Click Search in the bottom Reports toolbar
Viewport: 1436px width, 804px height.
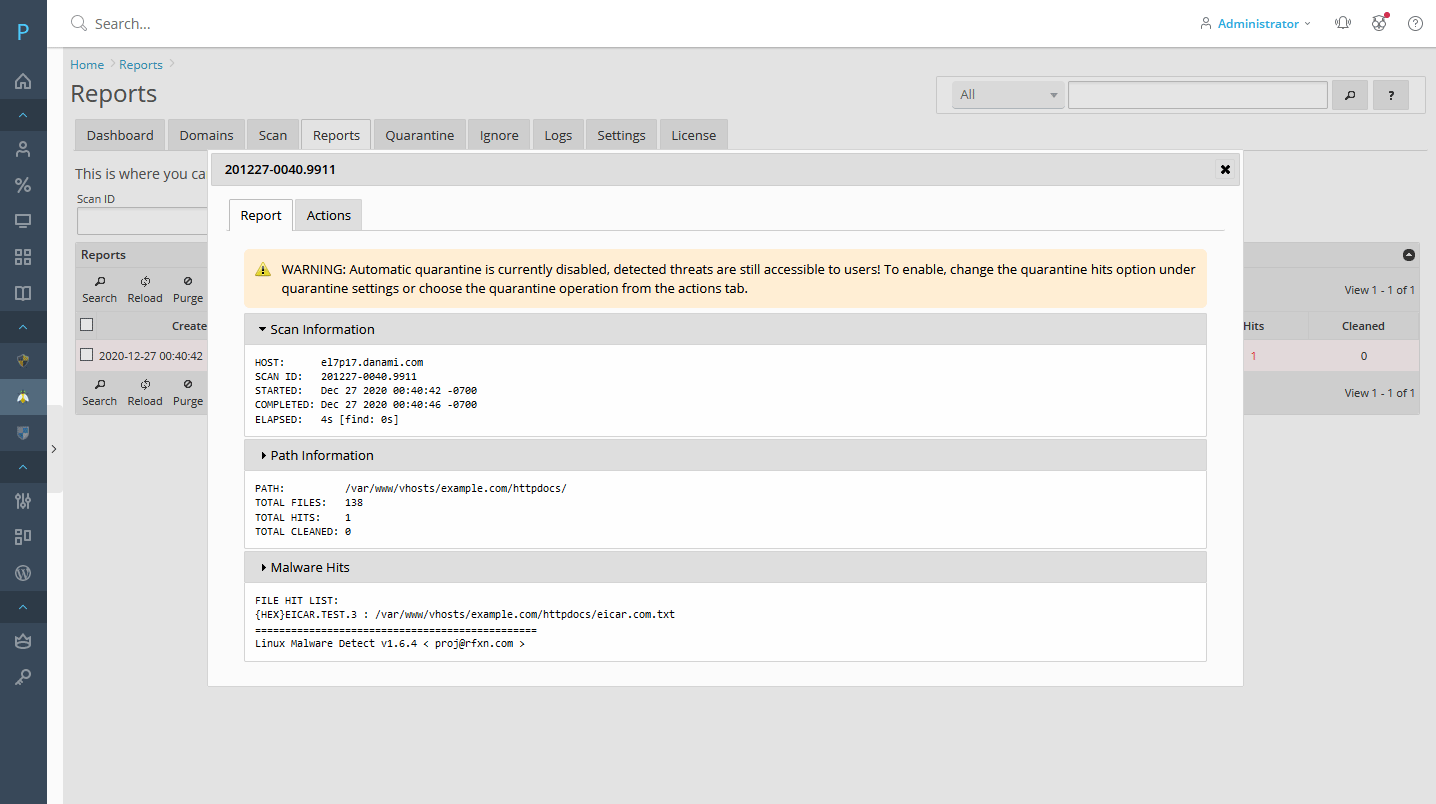point(99,392)
